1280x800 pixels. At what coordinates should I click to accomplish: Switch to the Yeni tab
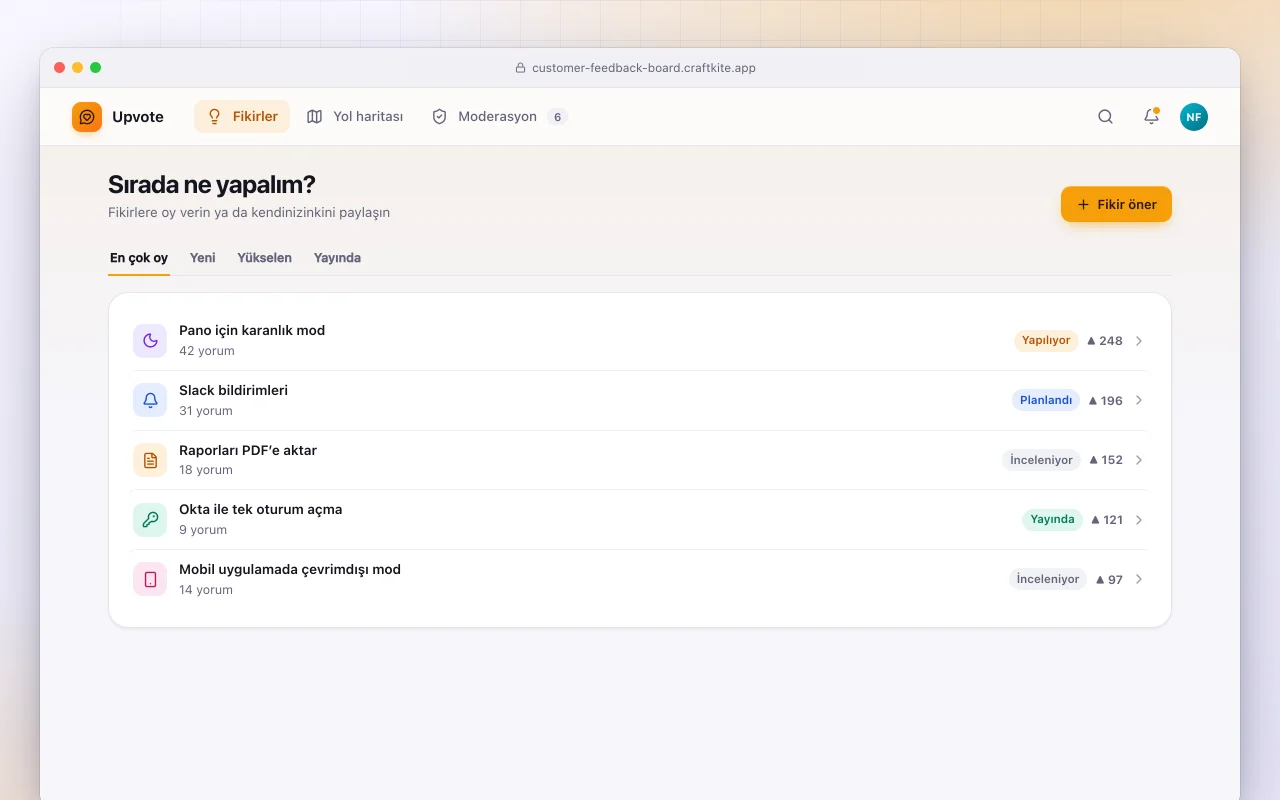coord(203,258)
